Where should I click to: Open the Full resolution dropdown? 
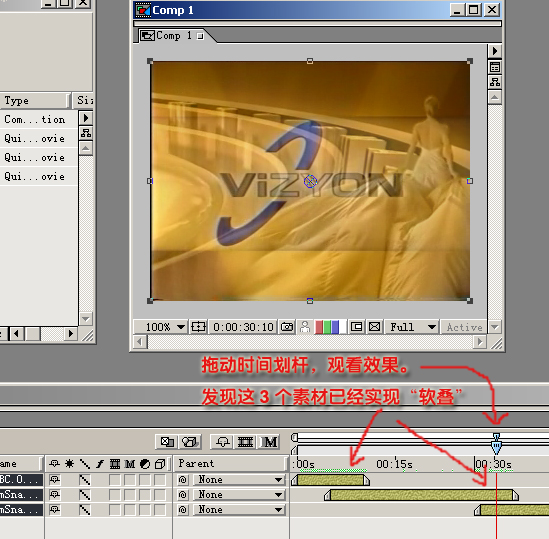413,327
